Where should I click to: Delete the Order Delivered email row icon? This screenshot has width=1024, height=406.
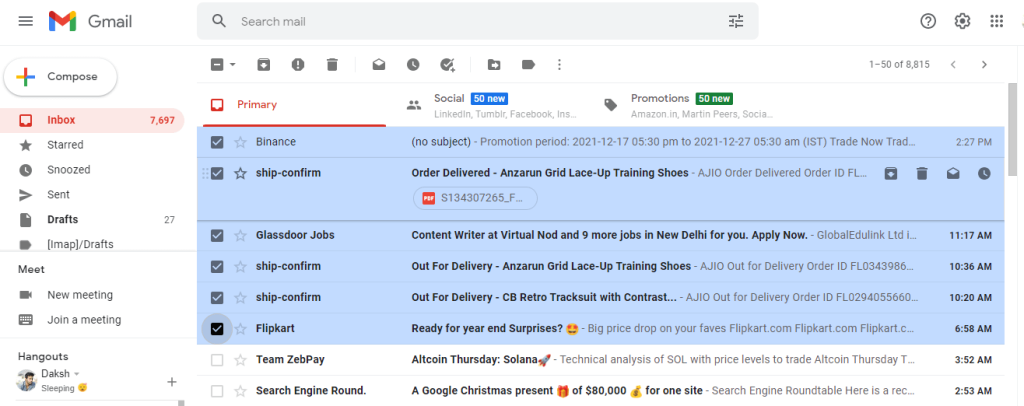coord(921,173)
